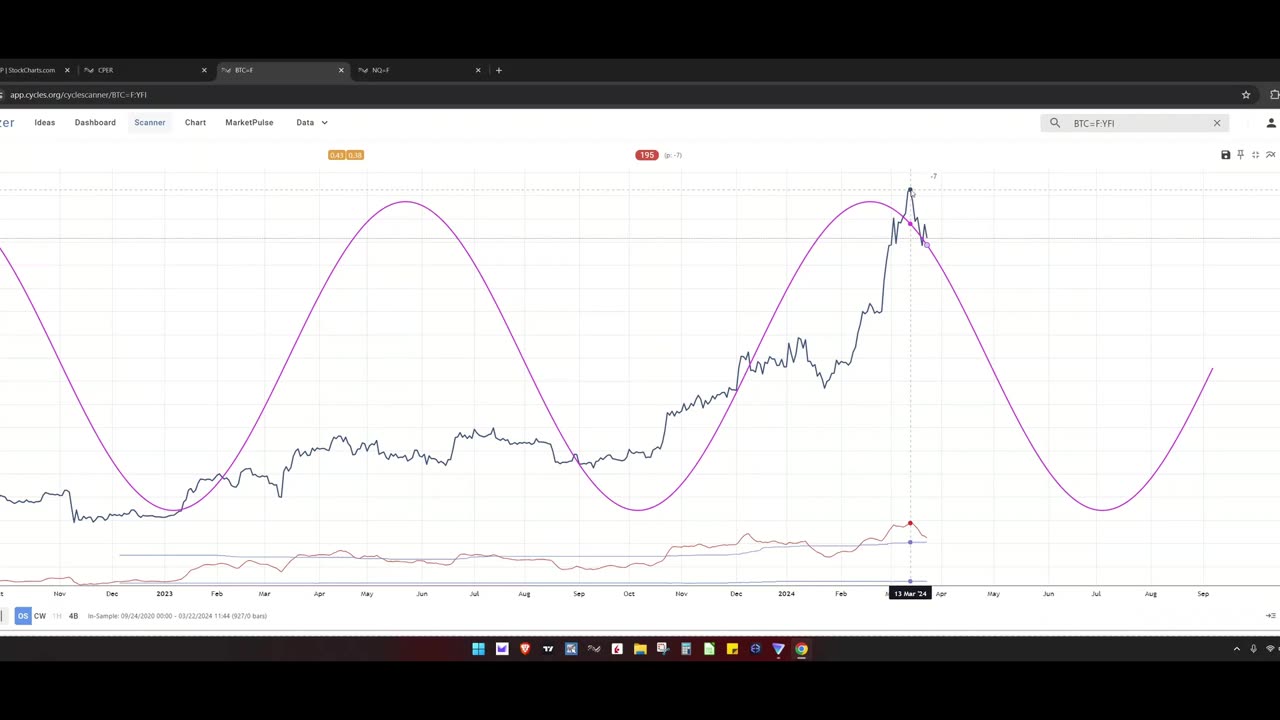
Task: Show hidden system tray icons chevron
Action: (1237, 649)
